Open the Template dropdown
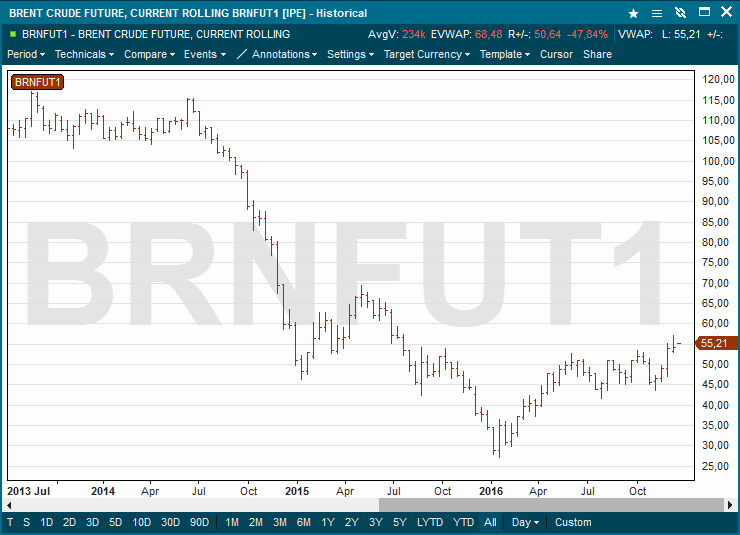740x535 pixels. pos(505,54)
